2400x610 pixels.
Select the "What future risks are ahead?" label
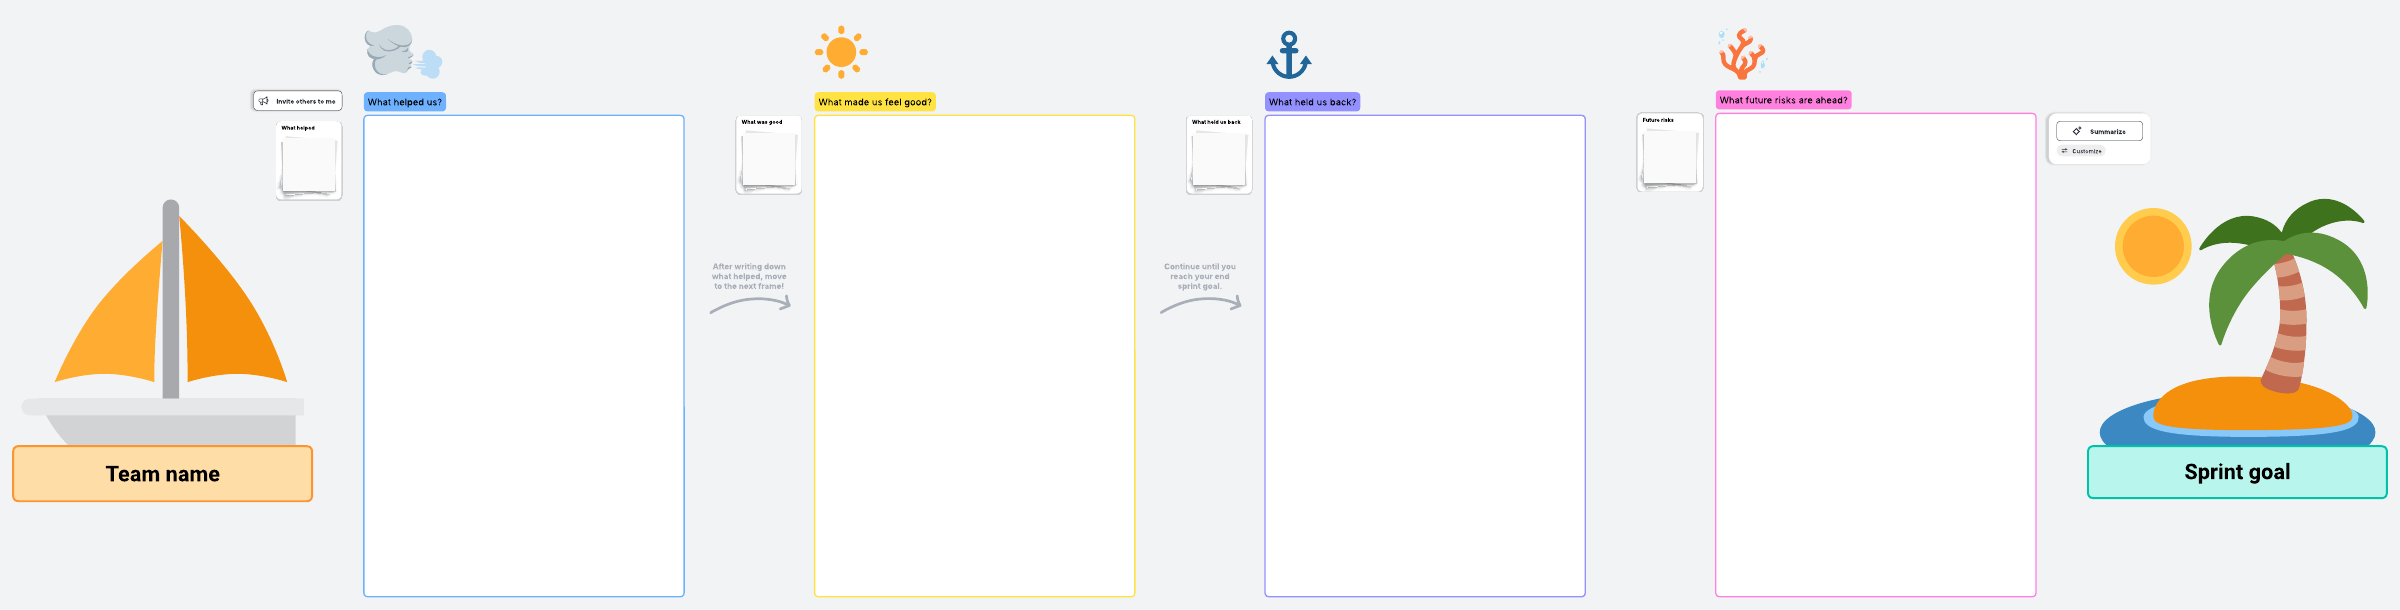coord(1783,100)
